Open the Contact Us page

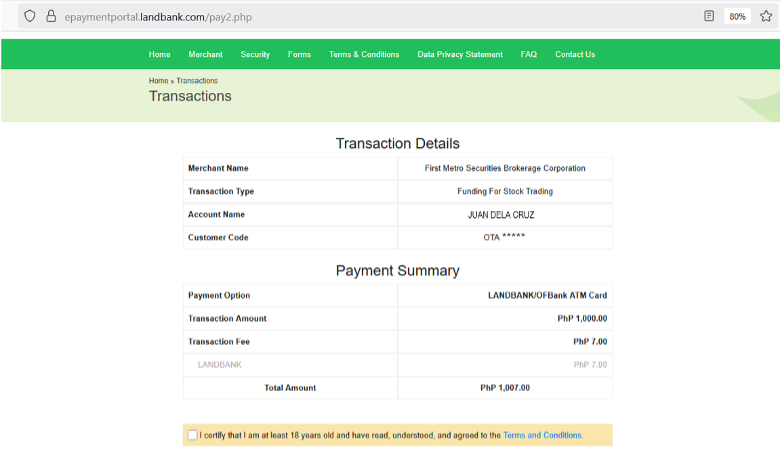tap(575, 54)
